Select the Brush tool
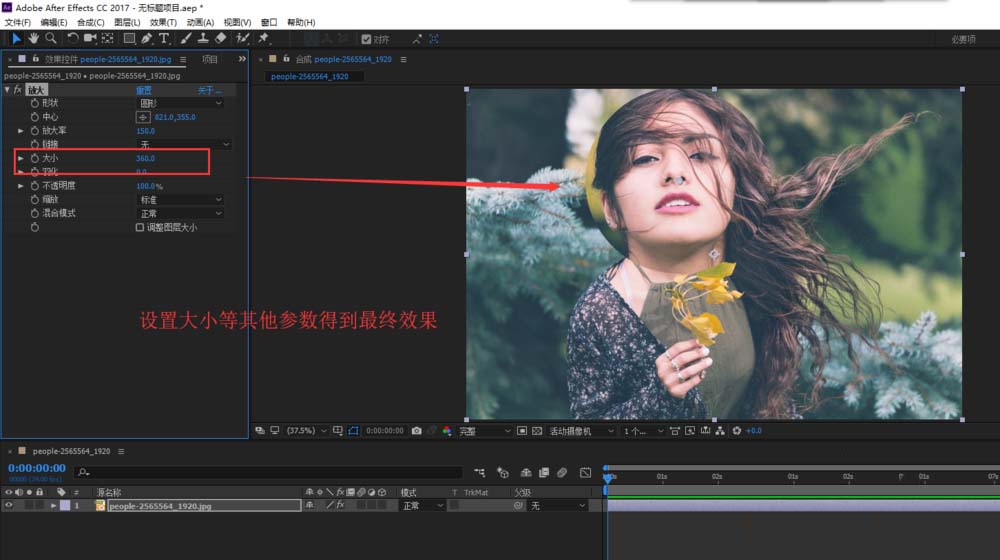 click(186, 38)
